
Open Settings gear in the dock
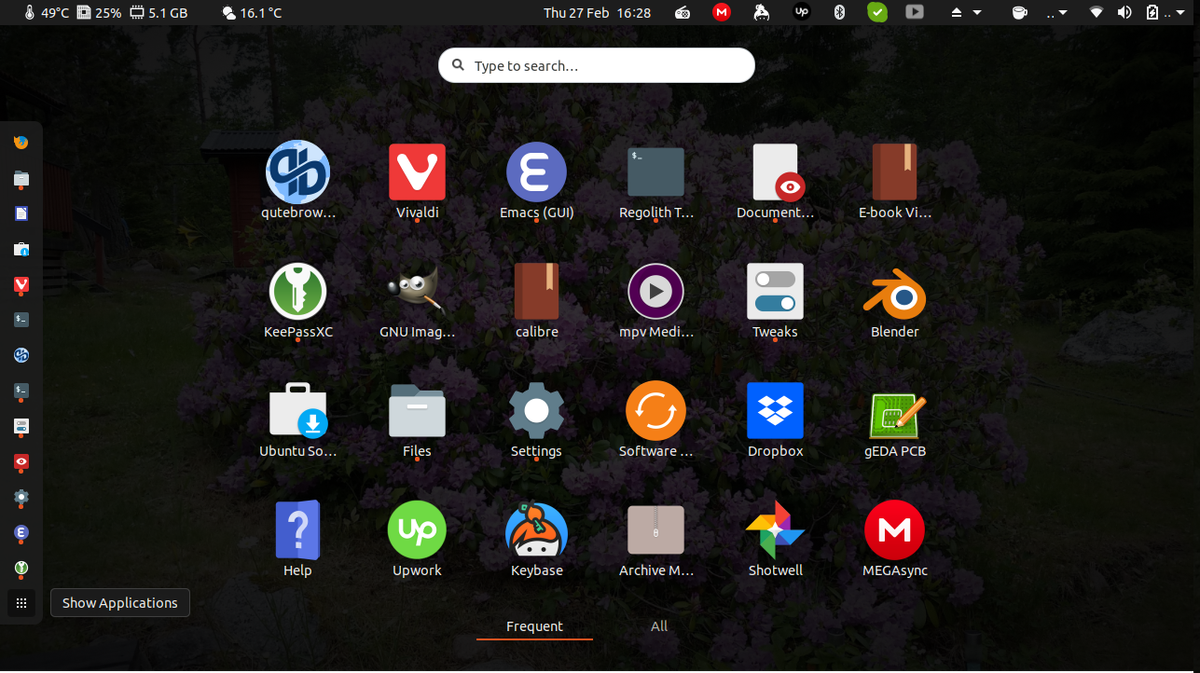(x=21, y=497)
